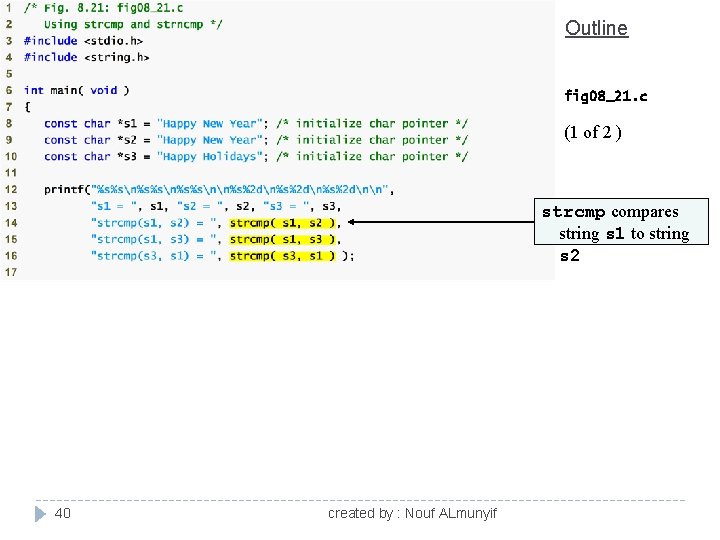
Task: Click the "strcmp(s3, s1) = " string literal
Action: point(153,256)
